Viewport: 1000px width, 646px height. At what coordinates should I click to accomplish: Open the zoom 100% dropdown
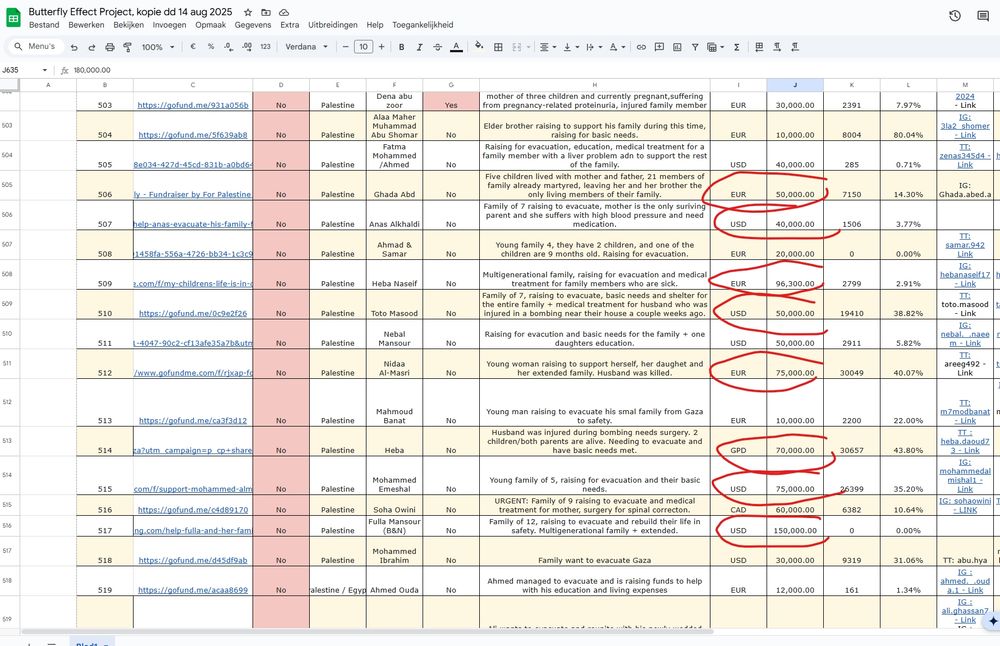158,47
